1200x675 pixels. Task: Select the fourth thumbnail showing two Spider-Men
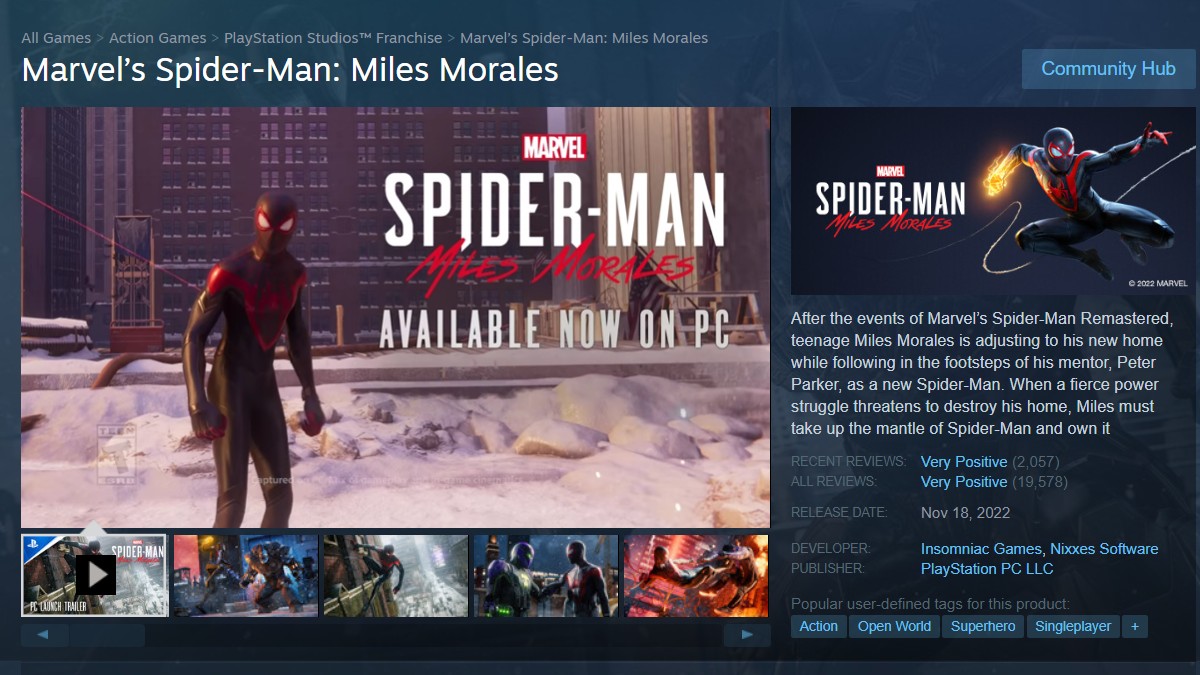[x=546, y=575]
